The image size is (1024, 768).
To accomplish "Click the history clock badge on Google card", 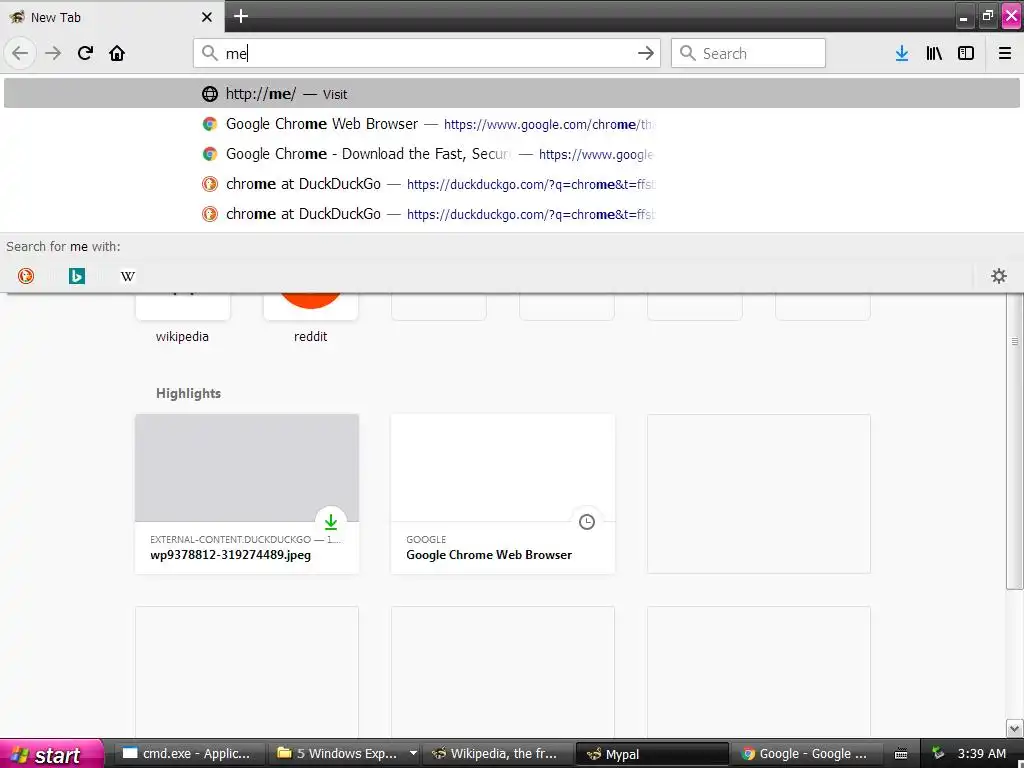I will coord(586,521).
